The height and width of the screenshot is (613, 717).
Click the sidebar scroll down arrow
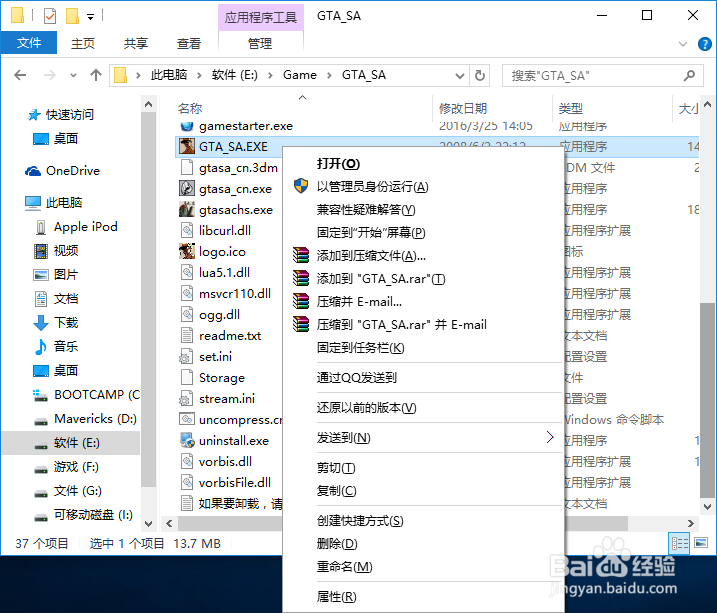[x=148, y=523]
